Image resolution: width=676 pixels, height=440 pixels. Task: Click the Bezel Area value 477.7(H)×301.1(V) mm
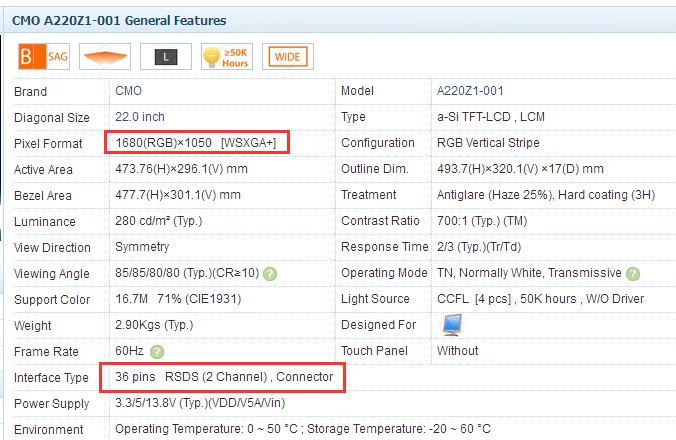click(178, 195)
